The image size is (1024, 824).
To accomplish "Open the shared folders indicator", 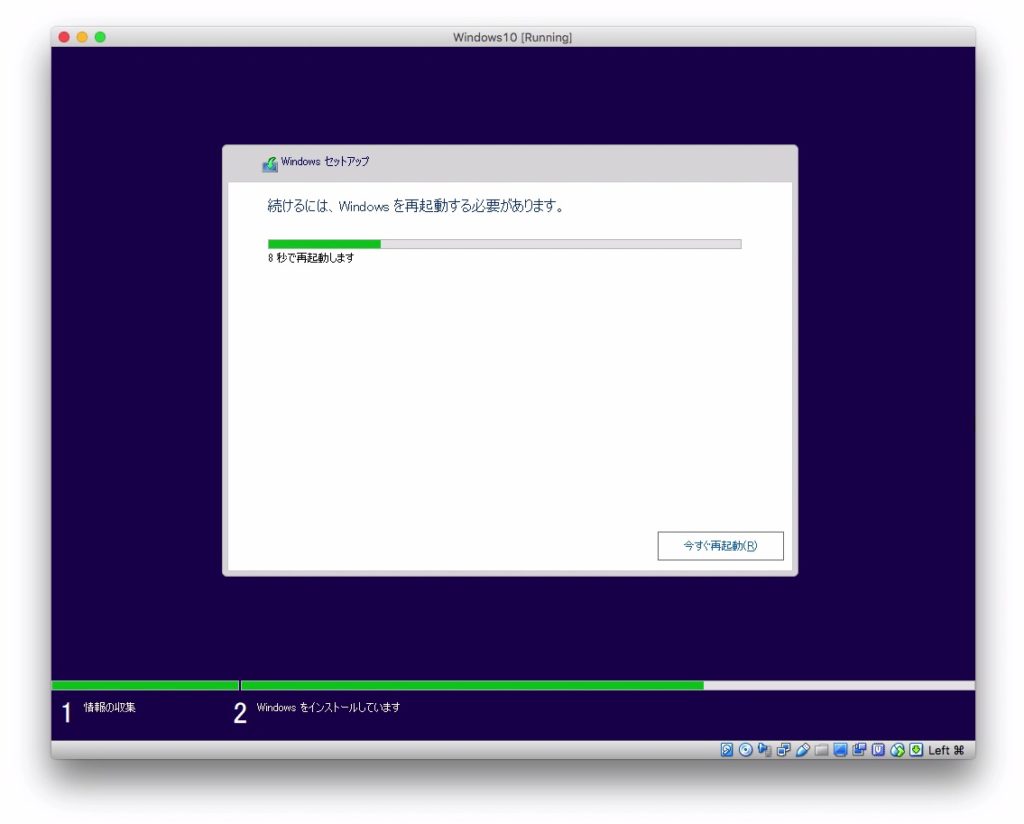I will [x=822, y=750].
